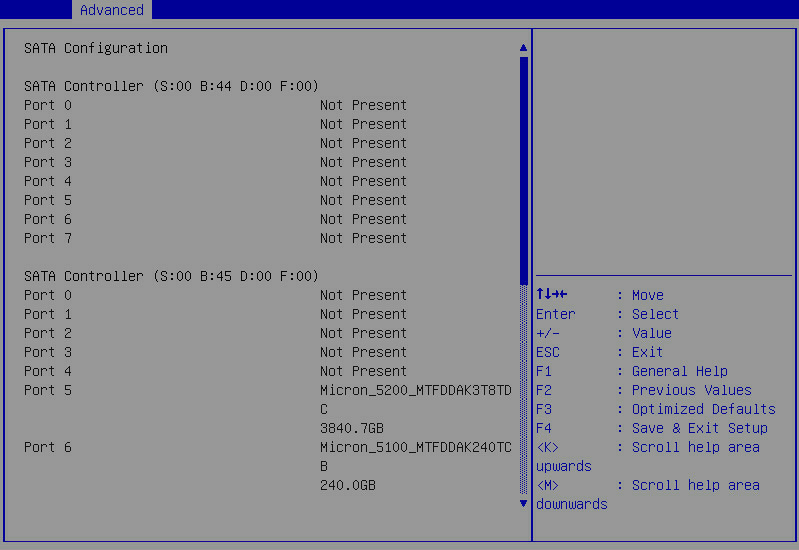This screenshot has height=550, width=799.
Task: Click the <K> key label
Action: [548, 448]
